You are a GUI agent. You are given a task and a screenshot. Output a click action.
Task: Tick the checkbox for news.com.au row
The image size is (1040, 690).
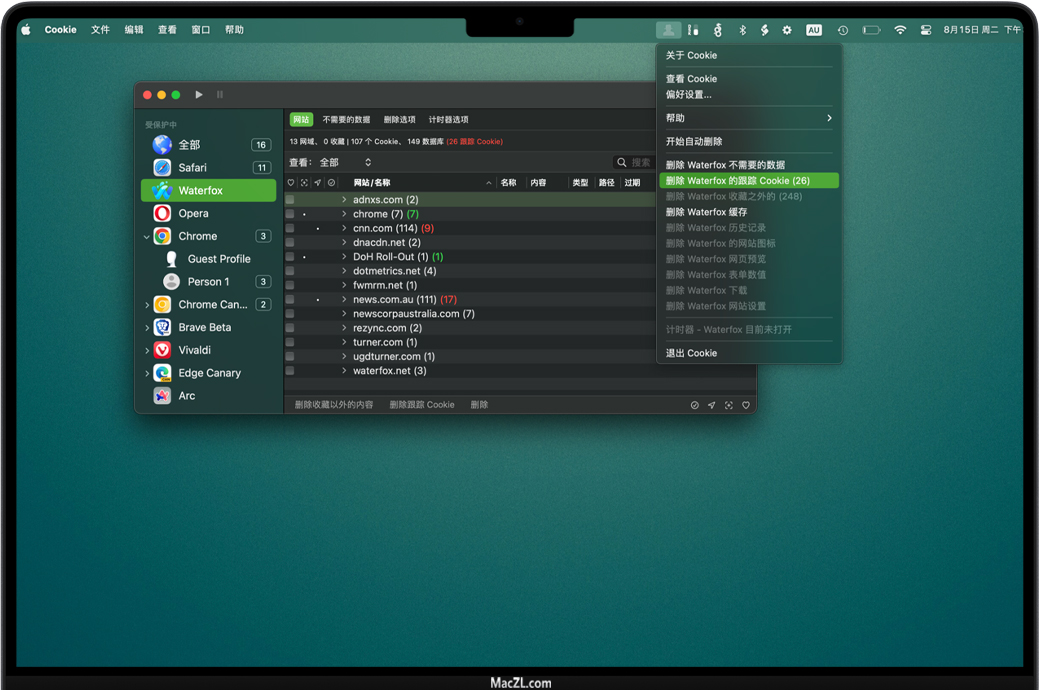(x=290, y=299)
